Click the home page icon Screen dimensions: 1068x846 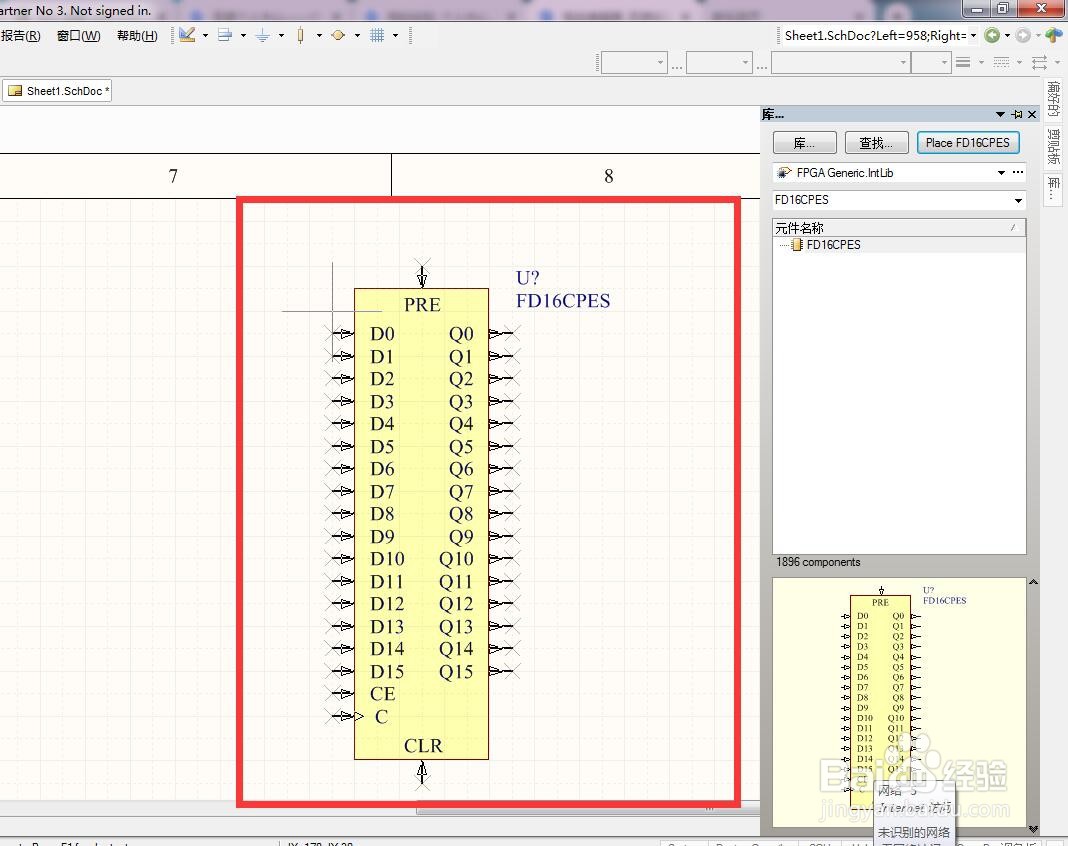(x=1054, y=35)
